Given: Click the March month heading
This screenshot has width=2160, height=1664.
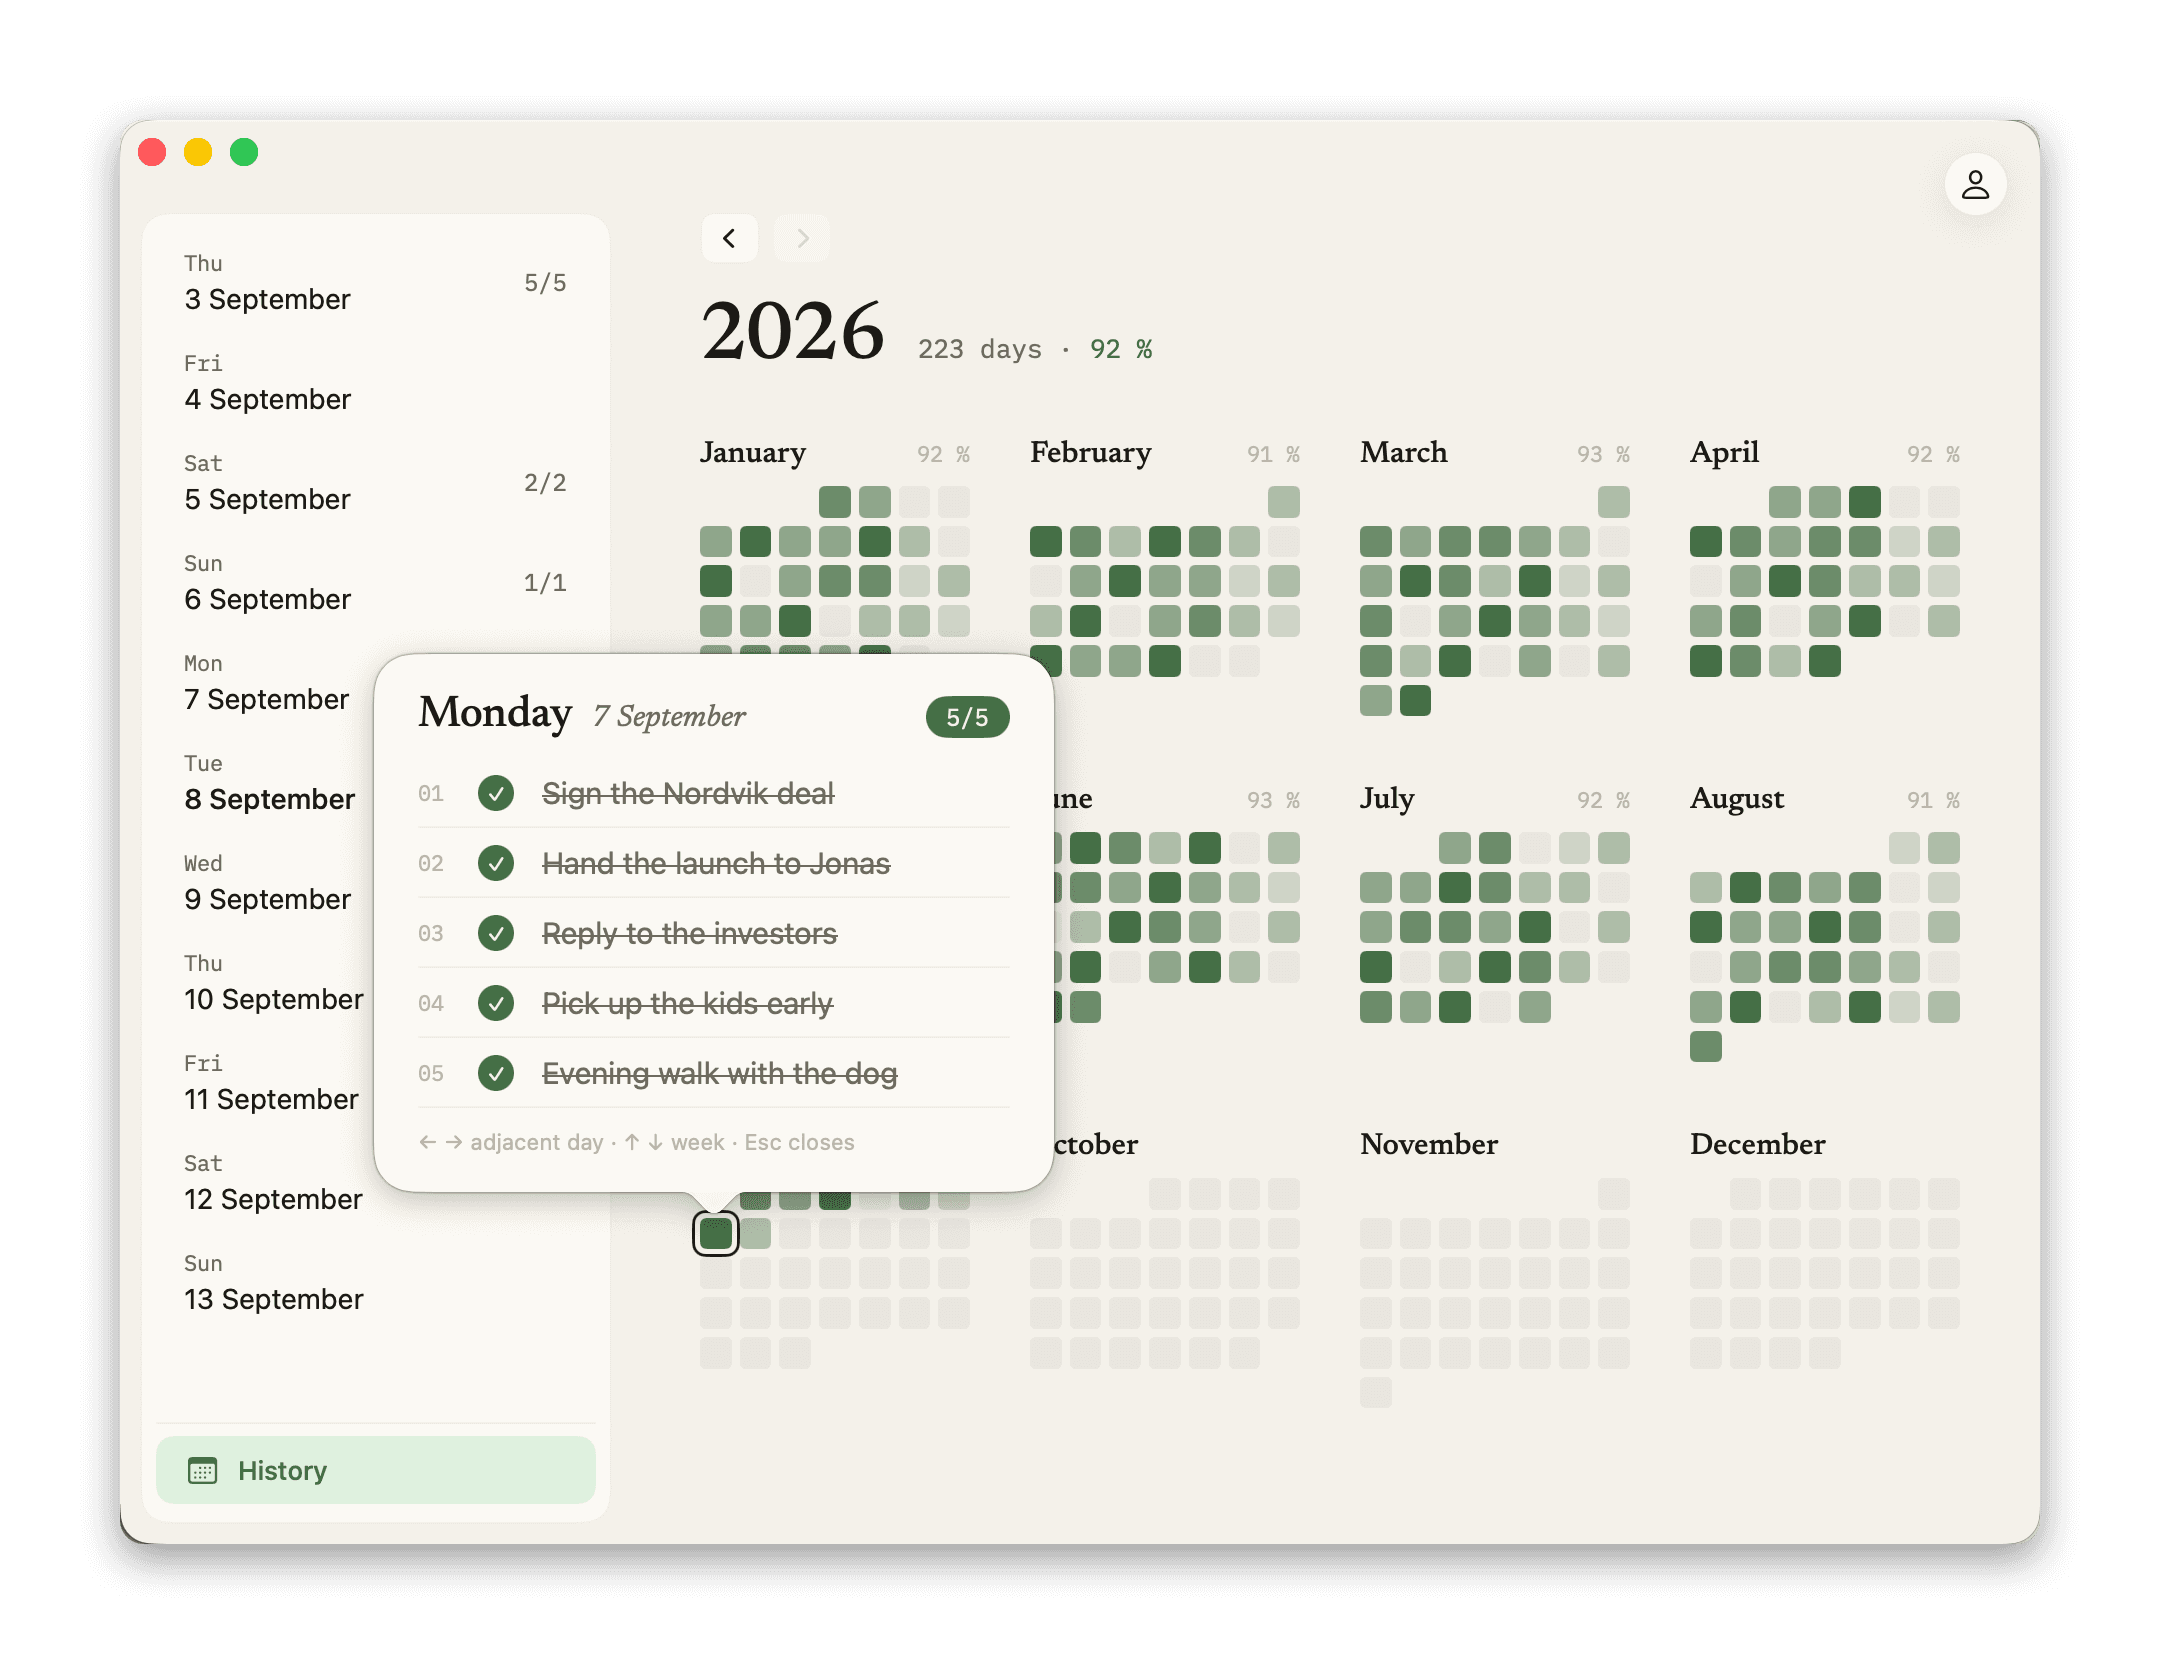Looking at the screenshot, I should [1403, 452].
